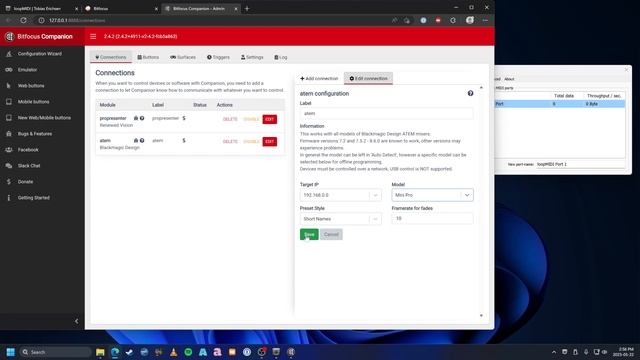Screen dimensions: 640x360
Task: Disable the atem connection
Action: tap(251, 142)
